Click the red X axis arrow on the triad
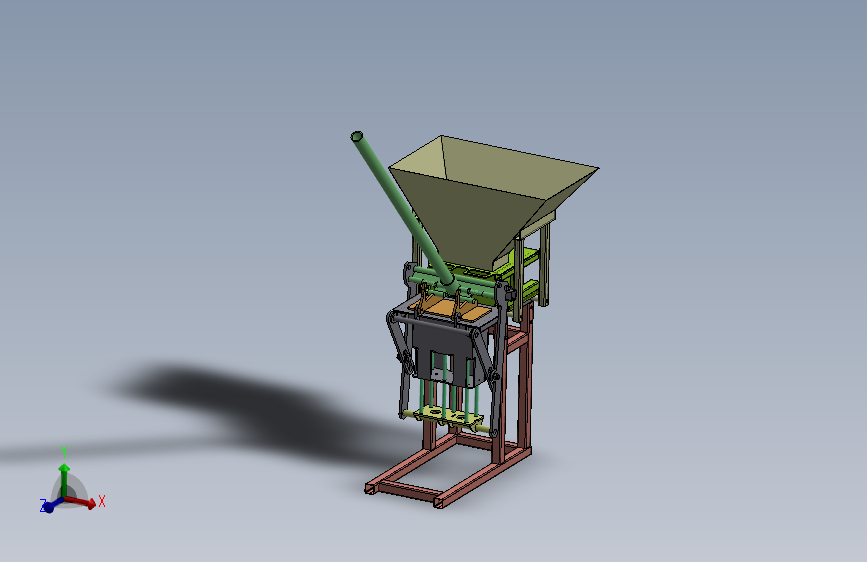 point(81,502)
